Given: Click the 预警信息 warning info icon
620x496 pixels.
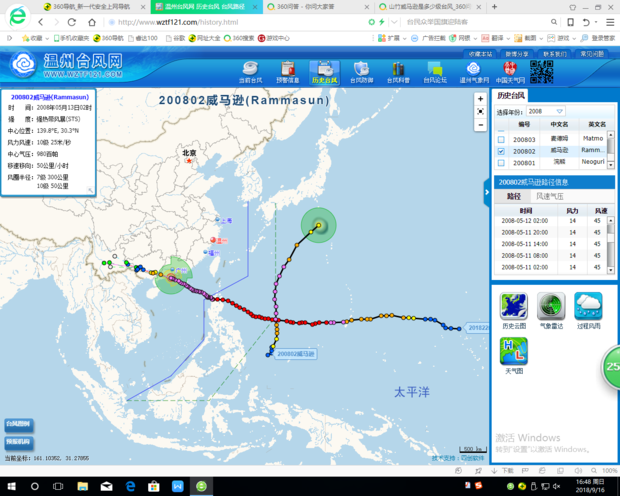Looking at the screenshot, I should (287, 70).
